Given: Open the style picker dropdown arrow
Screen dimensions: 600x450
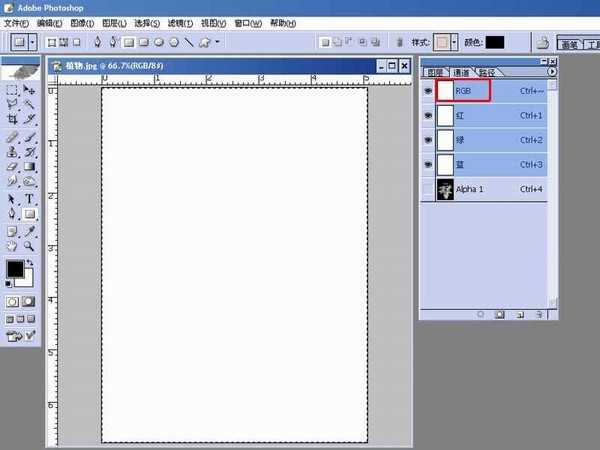Looking at the screenshot, I should [x=454, y=42].
